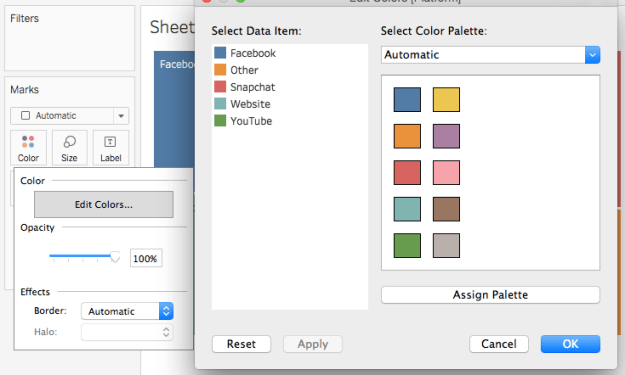Open the disabled Halo dropdown

point(127,332)
